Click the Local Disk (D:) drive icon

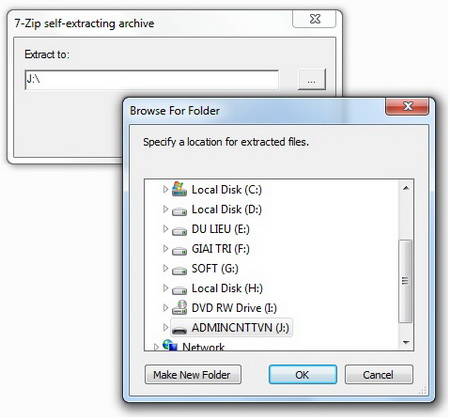[179, 211]
